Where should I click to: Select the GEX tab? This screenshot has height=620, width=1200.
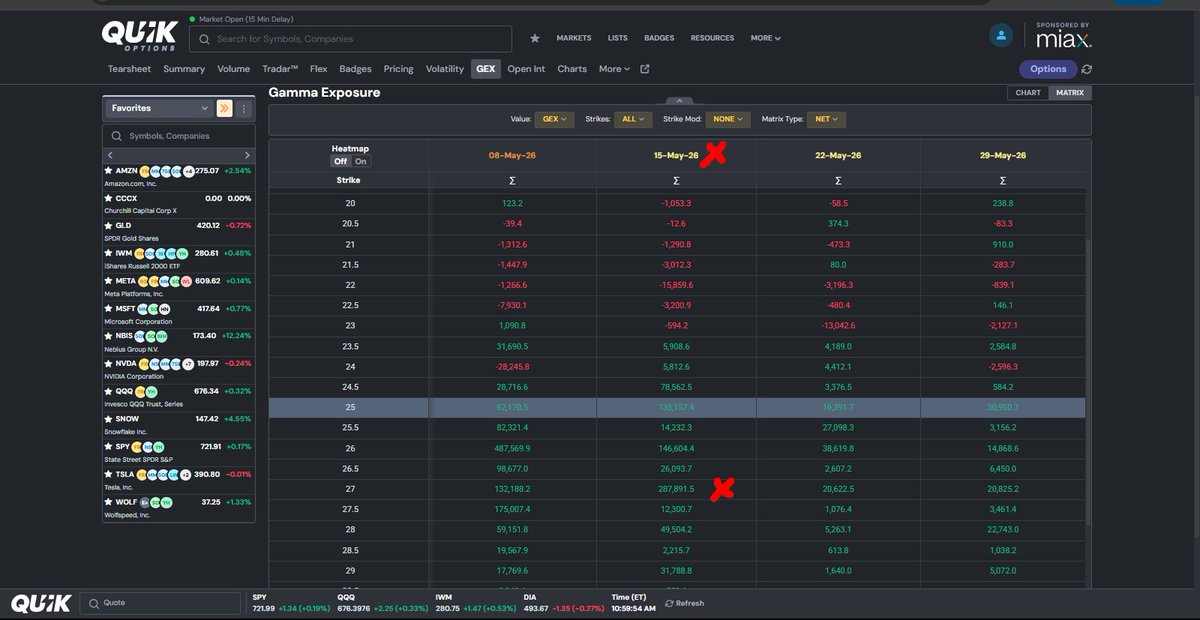click(x=485, y=69)
